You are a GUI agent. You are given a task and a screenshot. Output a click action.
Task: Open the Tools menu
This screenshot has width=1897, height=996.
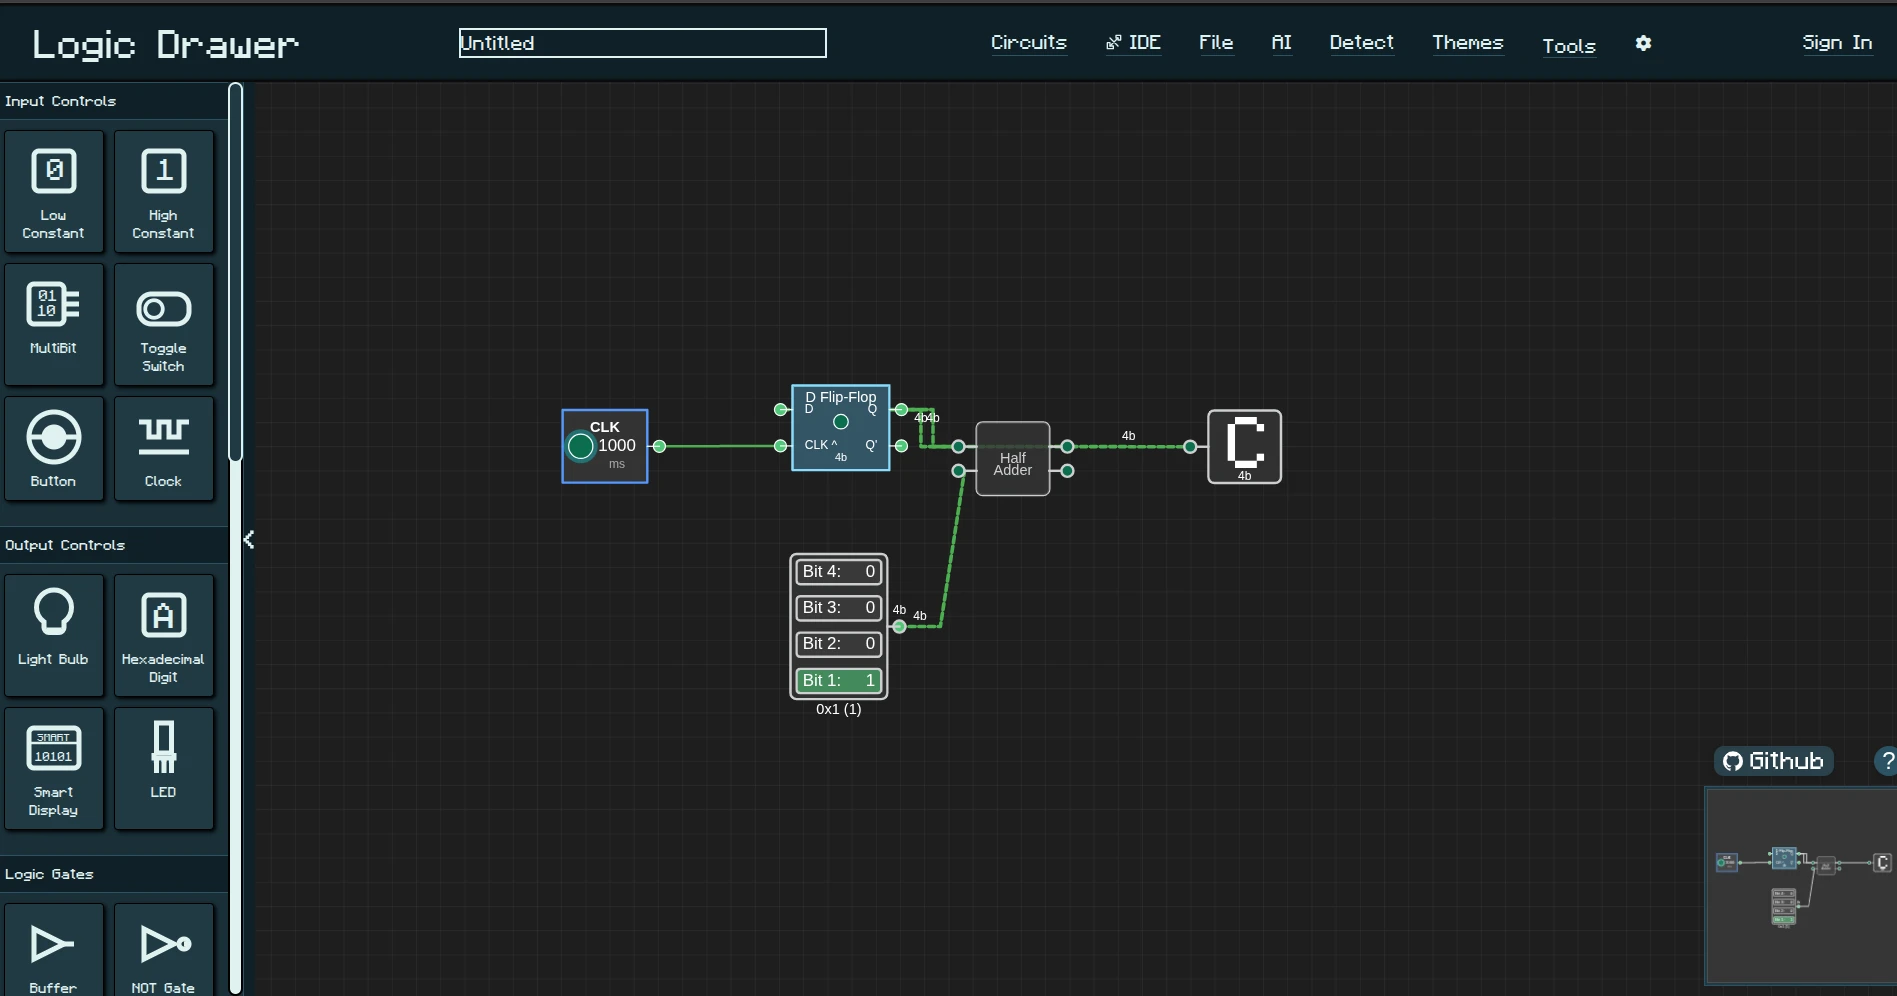(1568, 46)
